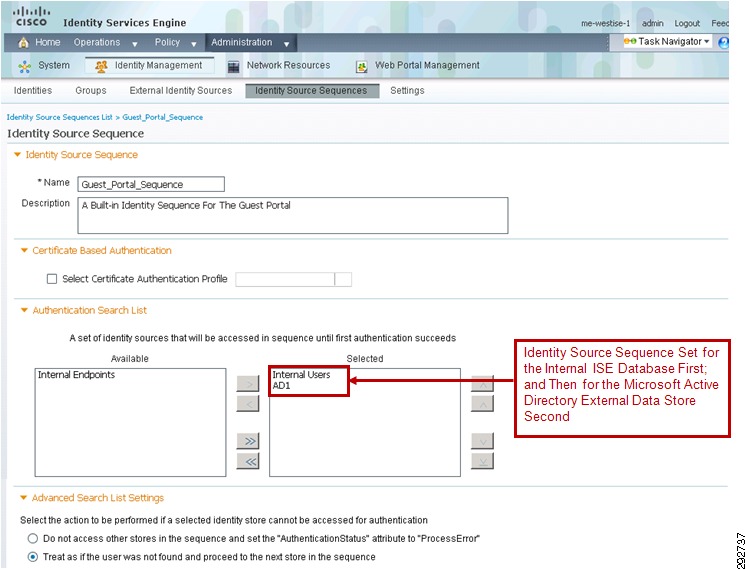Open the Identity Management submenu

(x=158, y=66)
